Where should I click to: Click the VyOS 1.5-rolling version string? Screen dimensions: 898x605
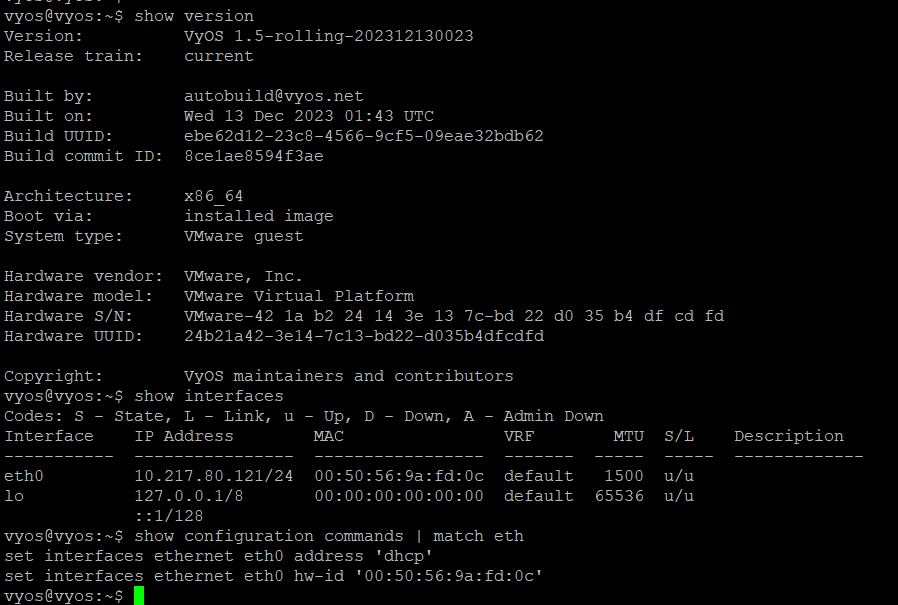click(x=328, y=36)
